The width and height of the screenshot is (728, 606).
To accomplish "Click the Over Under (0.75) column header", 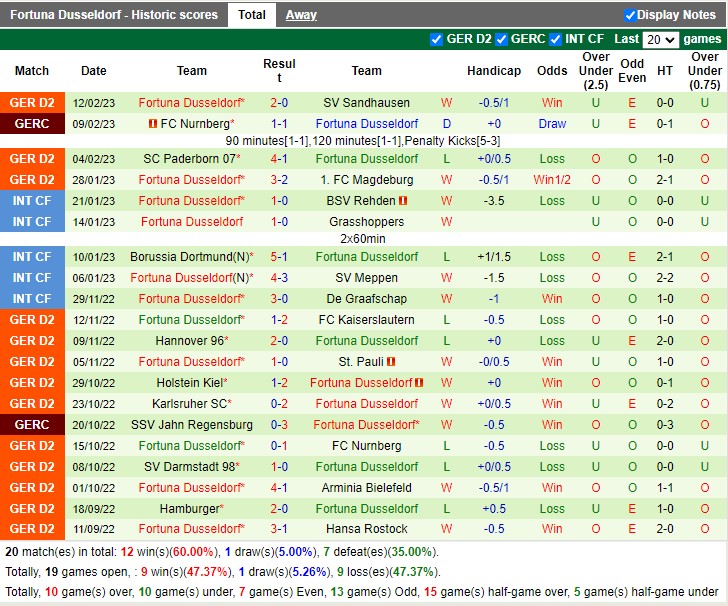I will pyautogui.click(x=704, y=71).
